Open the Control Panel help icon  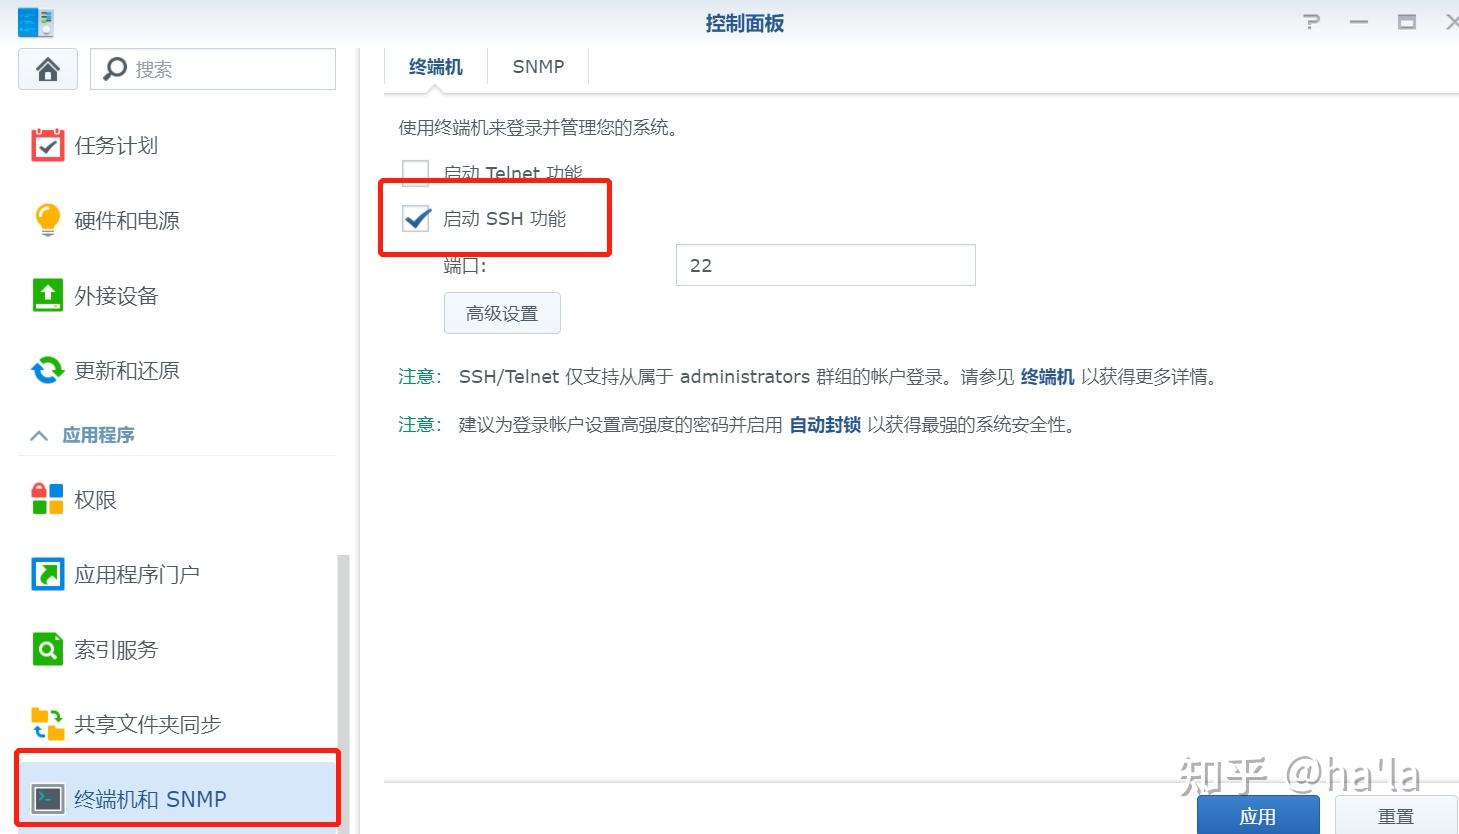pyautogui.click(x=1310, y=21)
